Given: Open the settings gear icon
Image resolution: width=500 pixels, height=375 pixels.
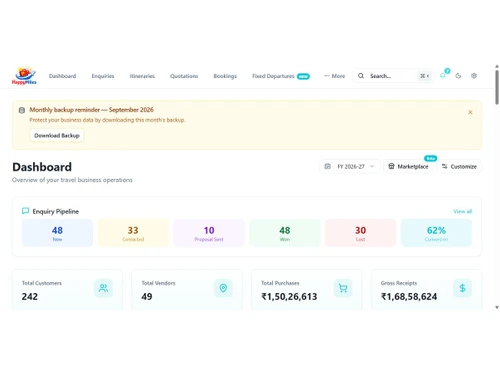Looking at the screenshot, I should [x=474, y=76].
